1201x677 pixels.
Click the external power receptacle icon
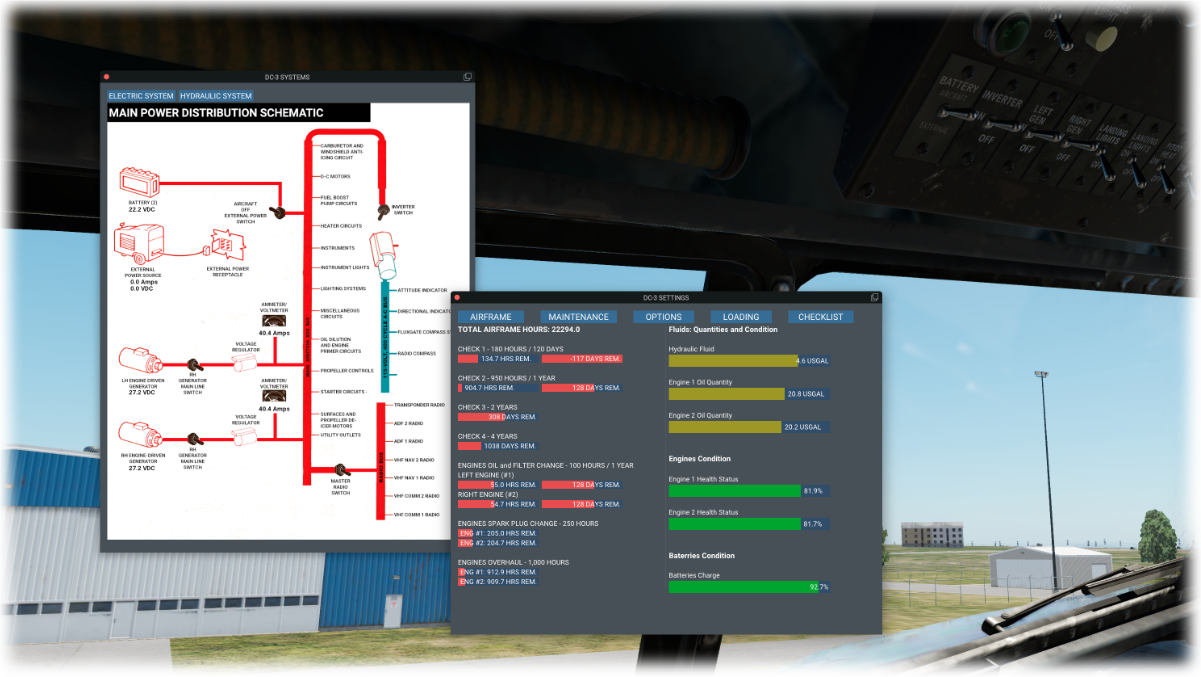[x=228, y=244]
